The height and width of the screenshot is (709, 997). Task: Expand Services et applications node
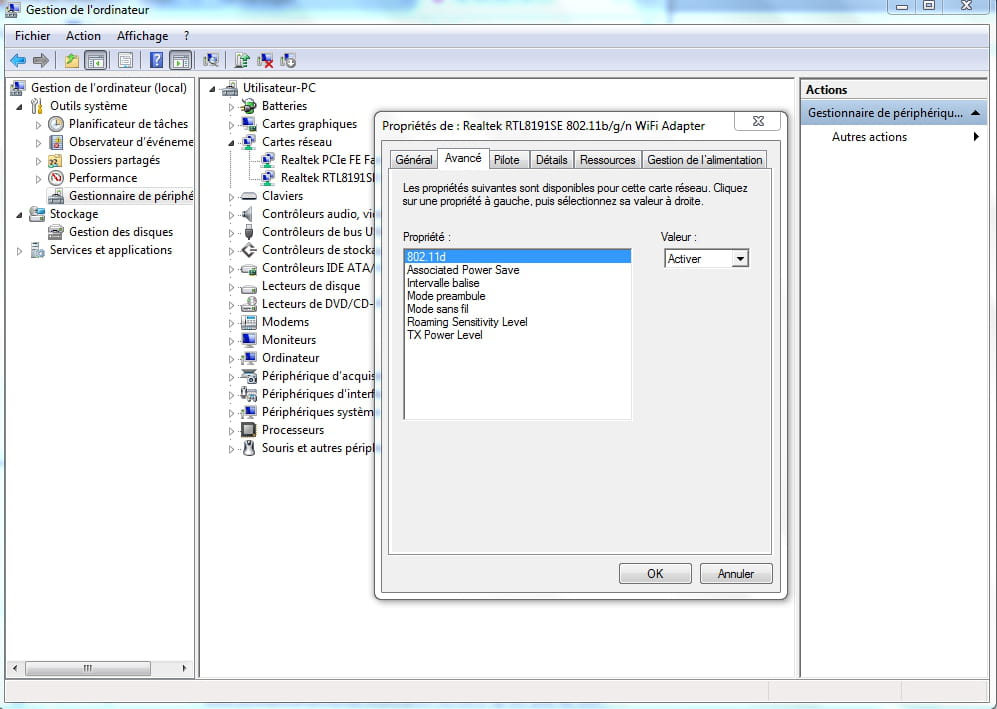19,251
